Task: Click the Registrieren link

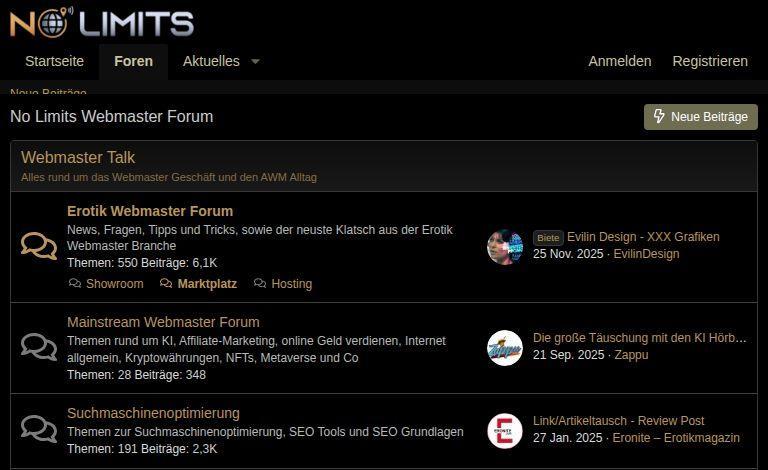Action: 710,61
